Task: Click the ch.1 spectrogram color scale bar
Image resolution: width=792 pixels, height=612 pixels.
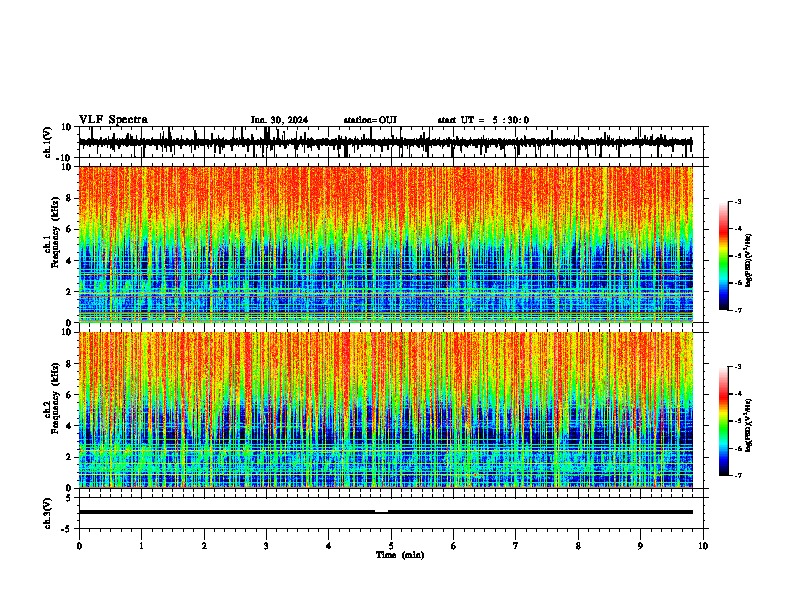Action: [x=724, y=256]
